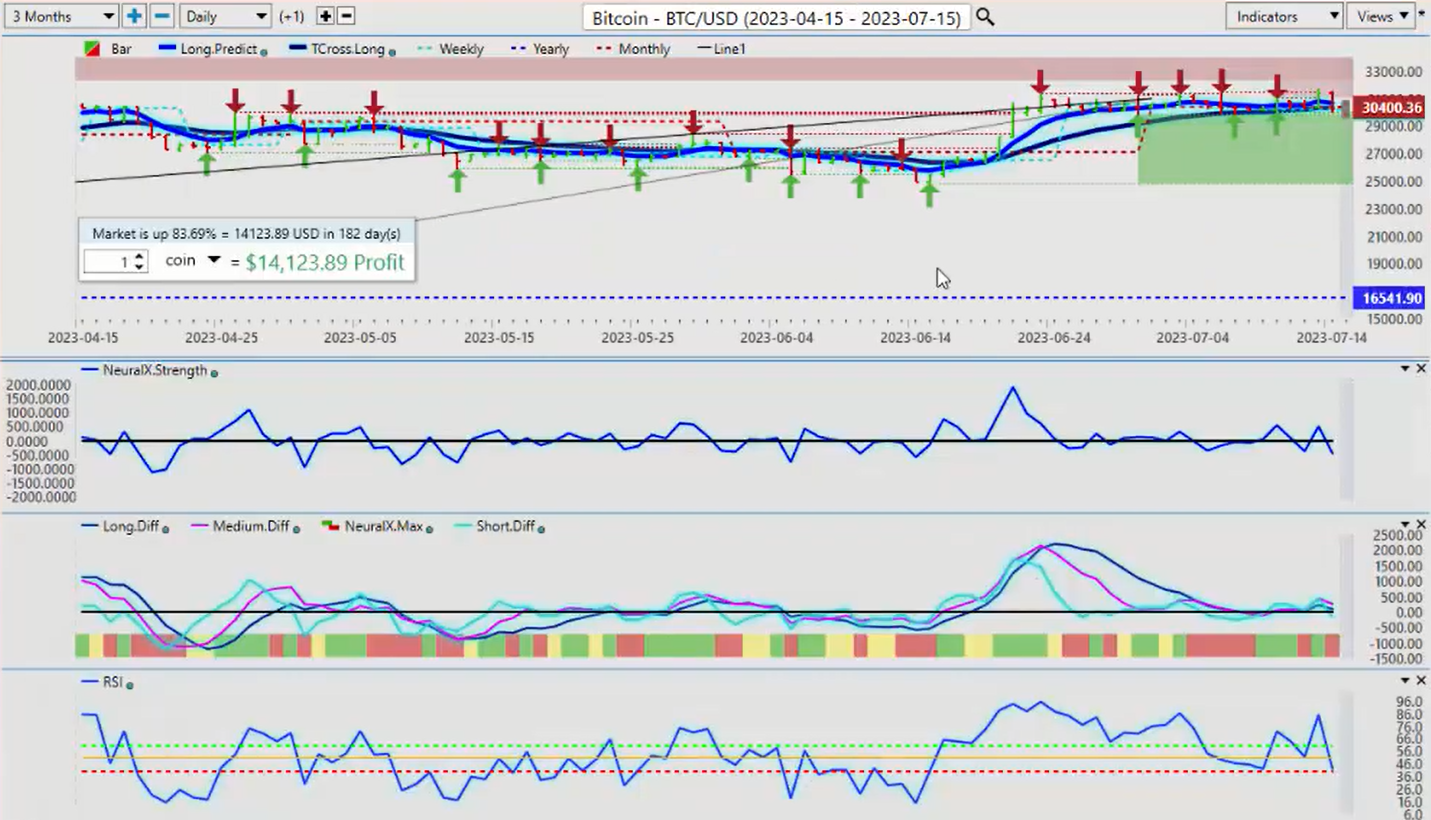The image size is (1431, 820).
Task: Click the settings dot beside NeuralX.Max
Action: click(429, 528)
